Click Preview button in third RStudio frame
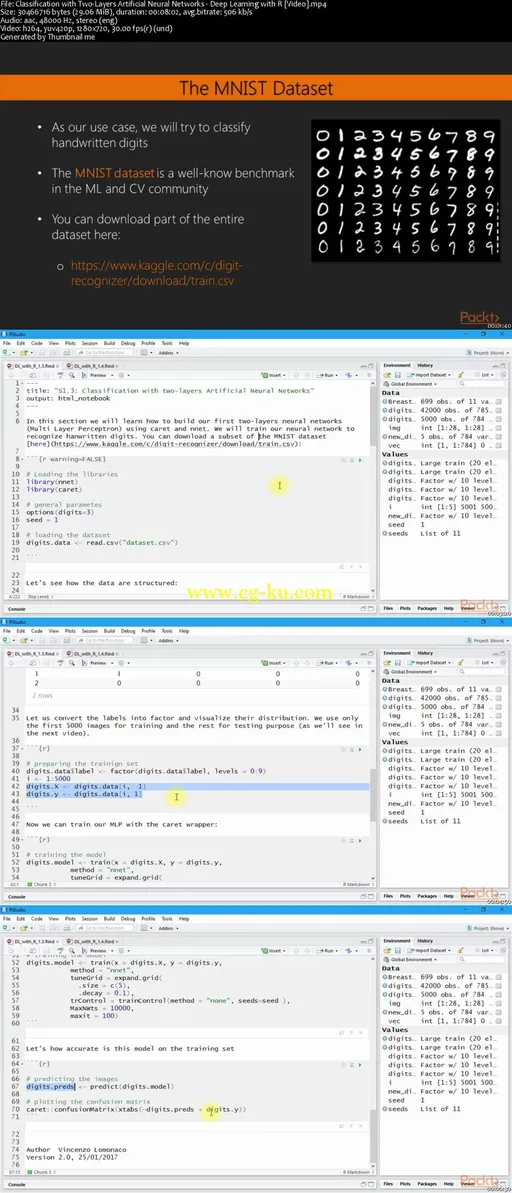 [97, 950]
